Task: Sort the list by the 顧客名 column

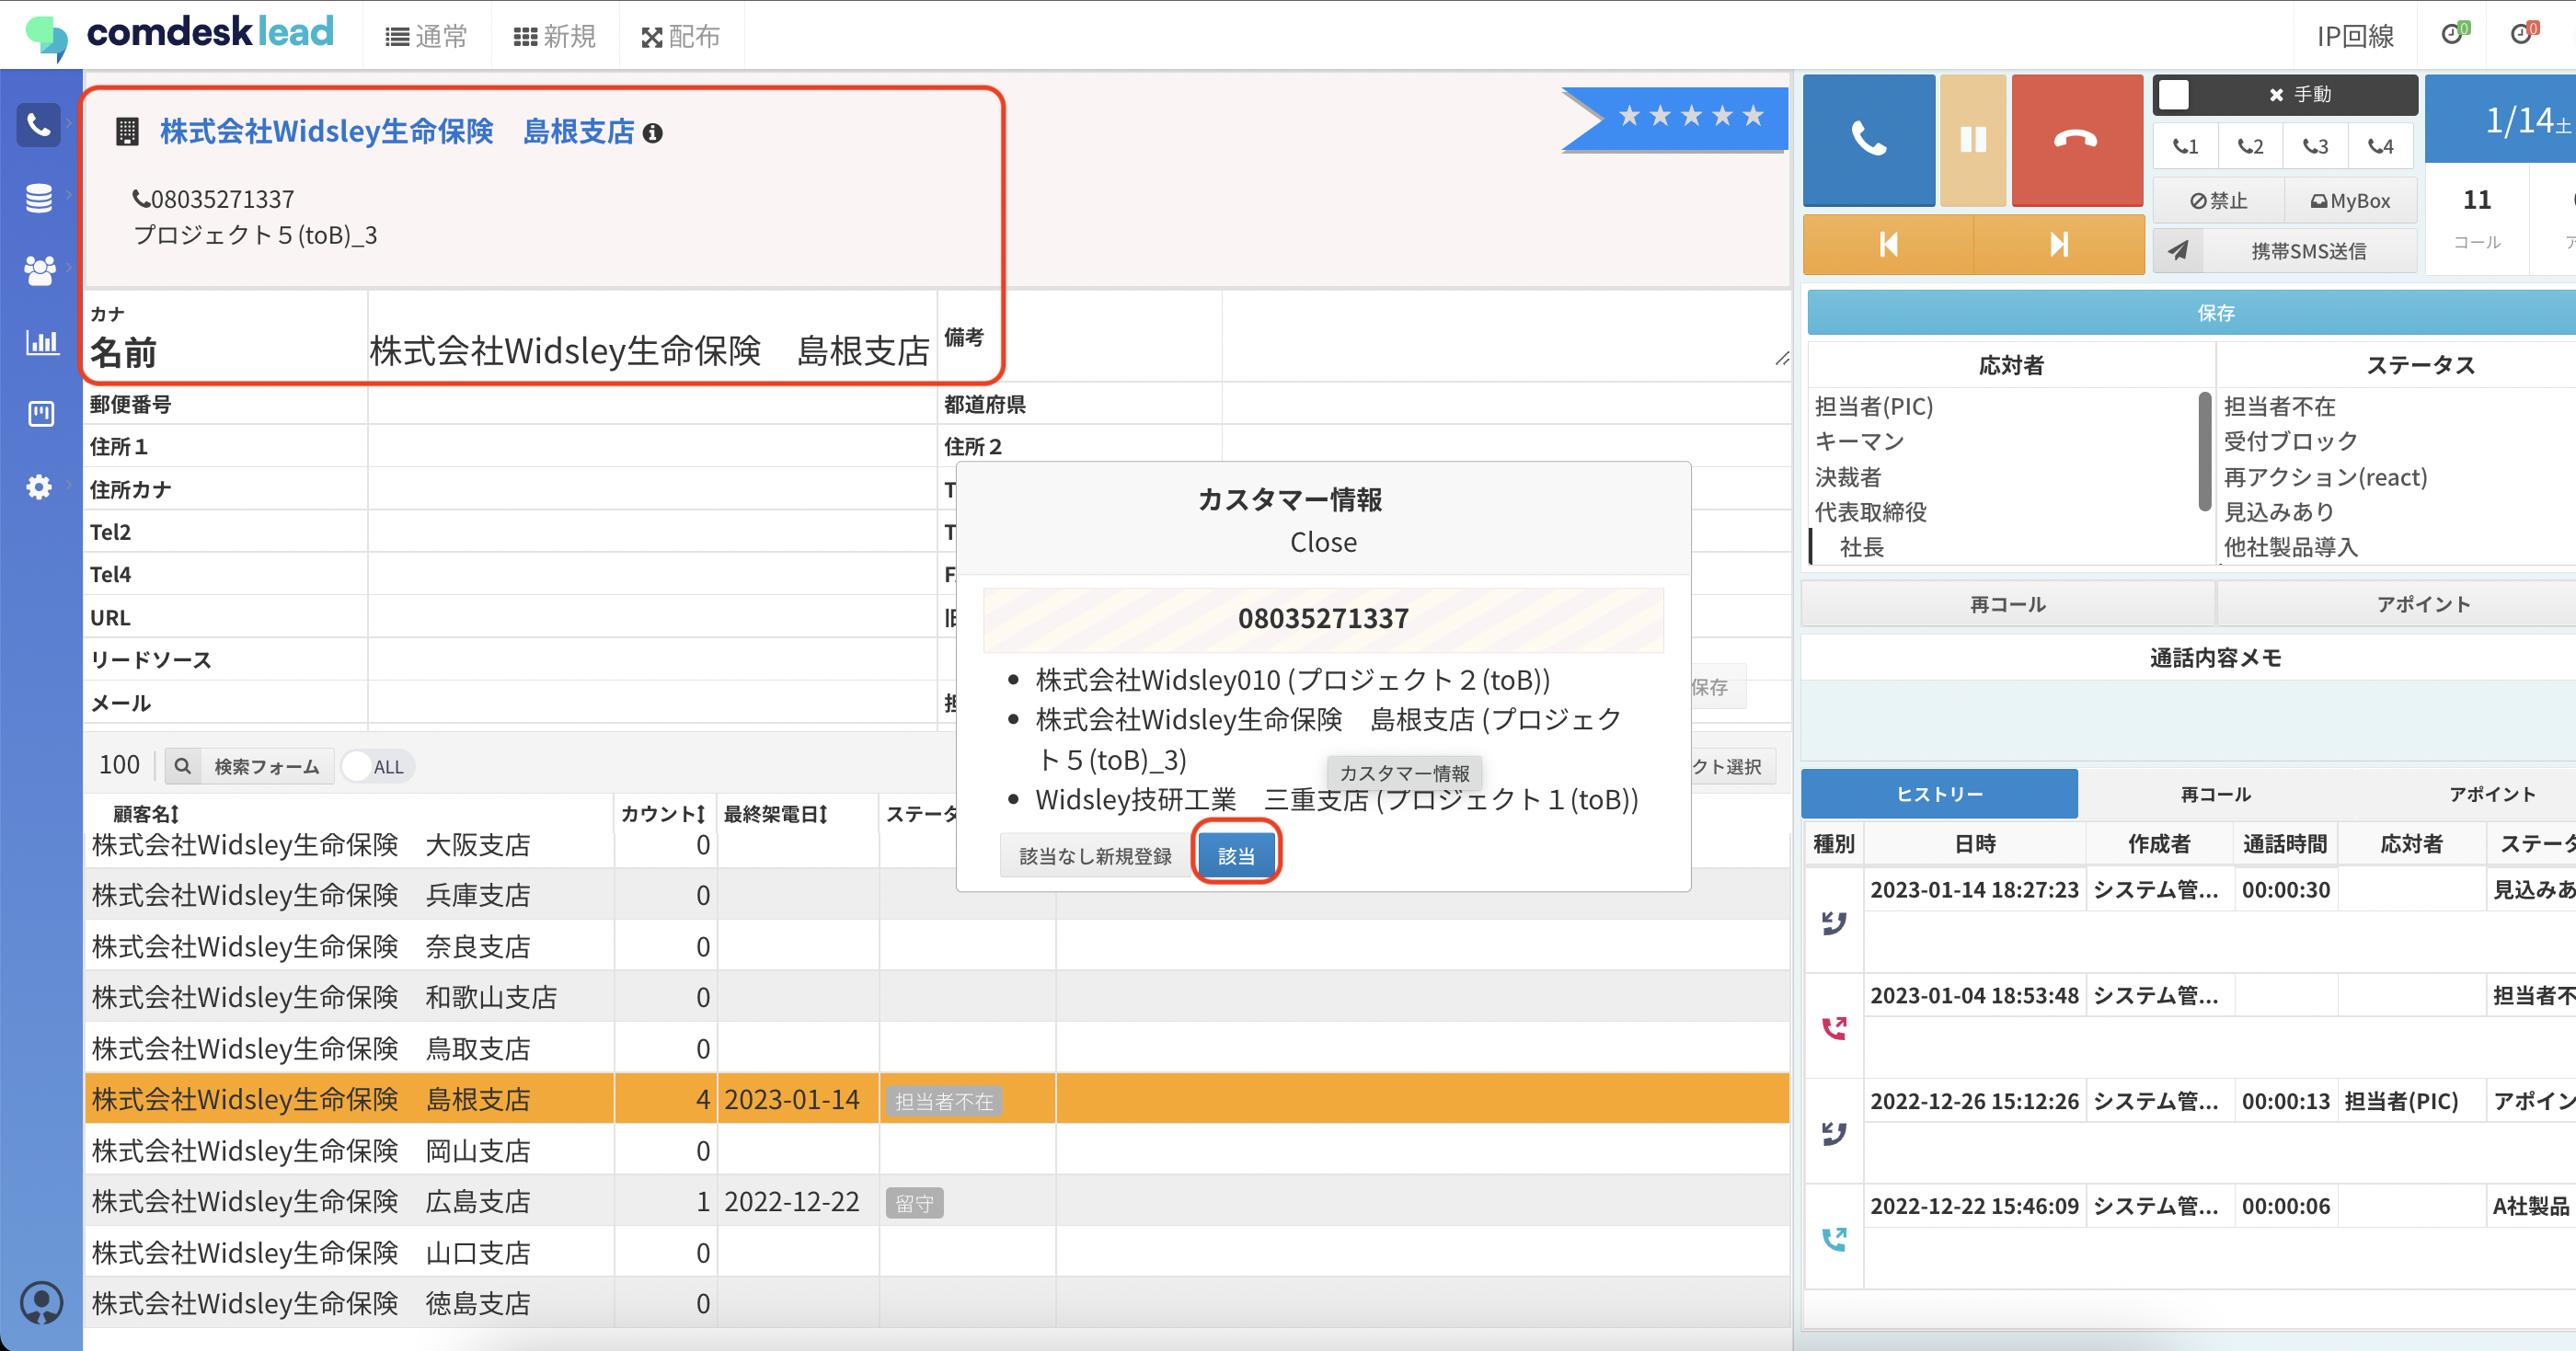Action: click(146, 814)
